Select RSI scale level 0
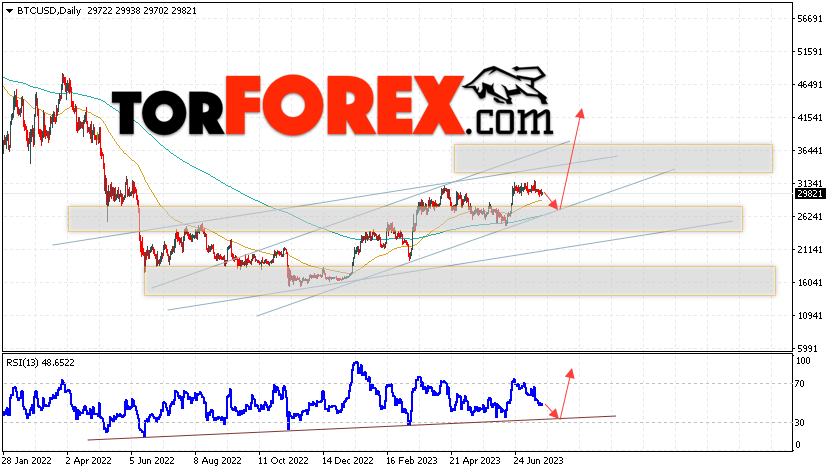The width and height of the screenshot is (833, 472). coord(798,445)
